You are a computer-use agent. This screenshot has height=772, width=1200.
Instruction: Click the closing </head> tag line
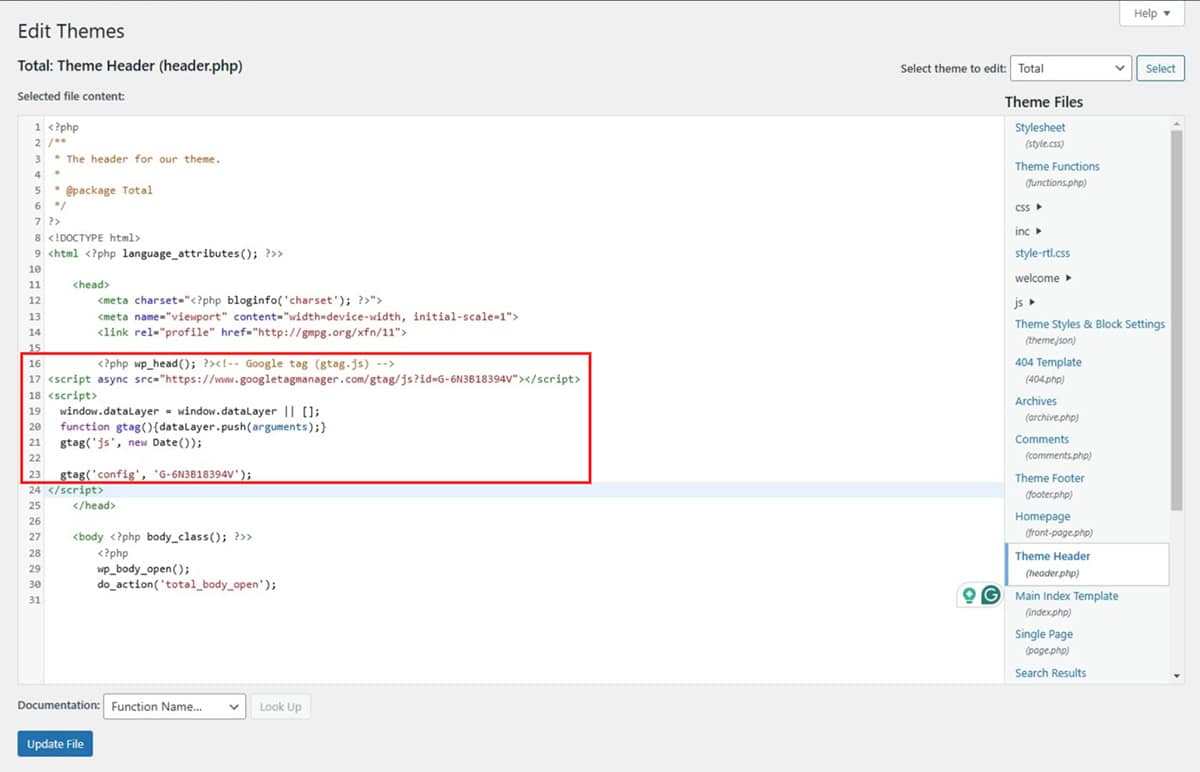(x=94, y=506)
